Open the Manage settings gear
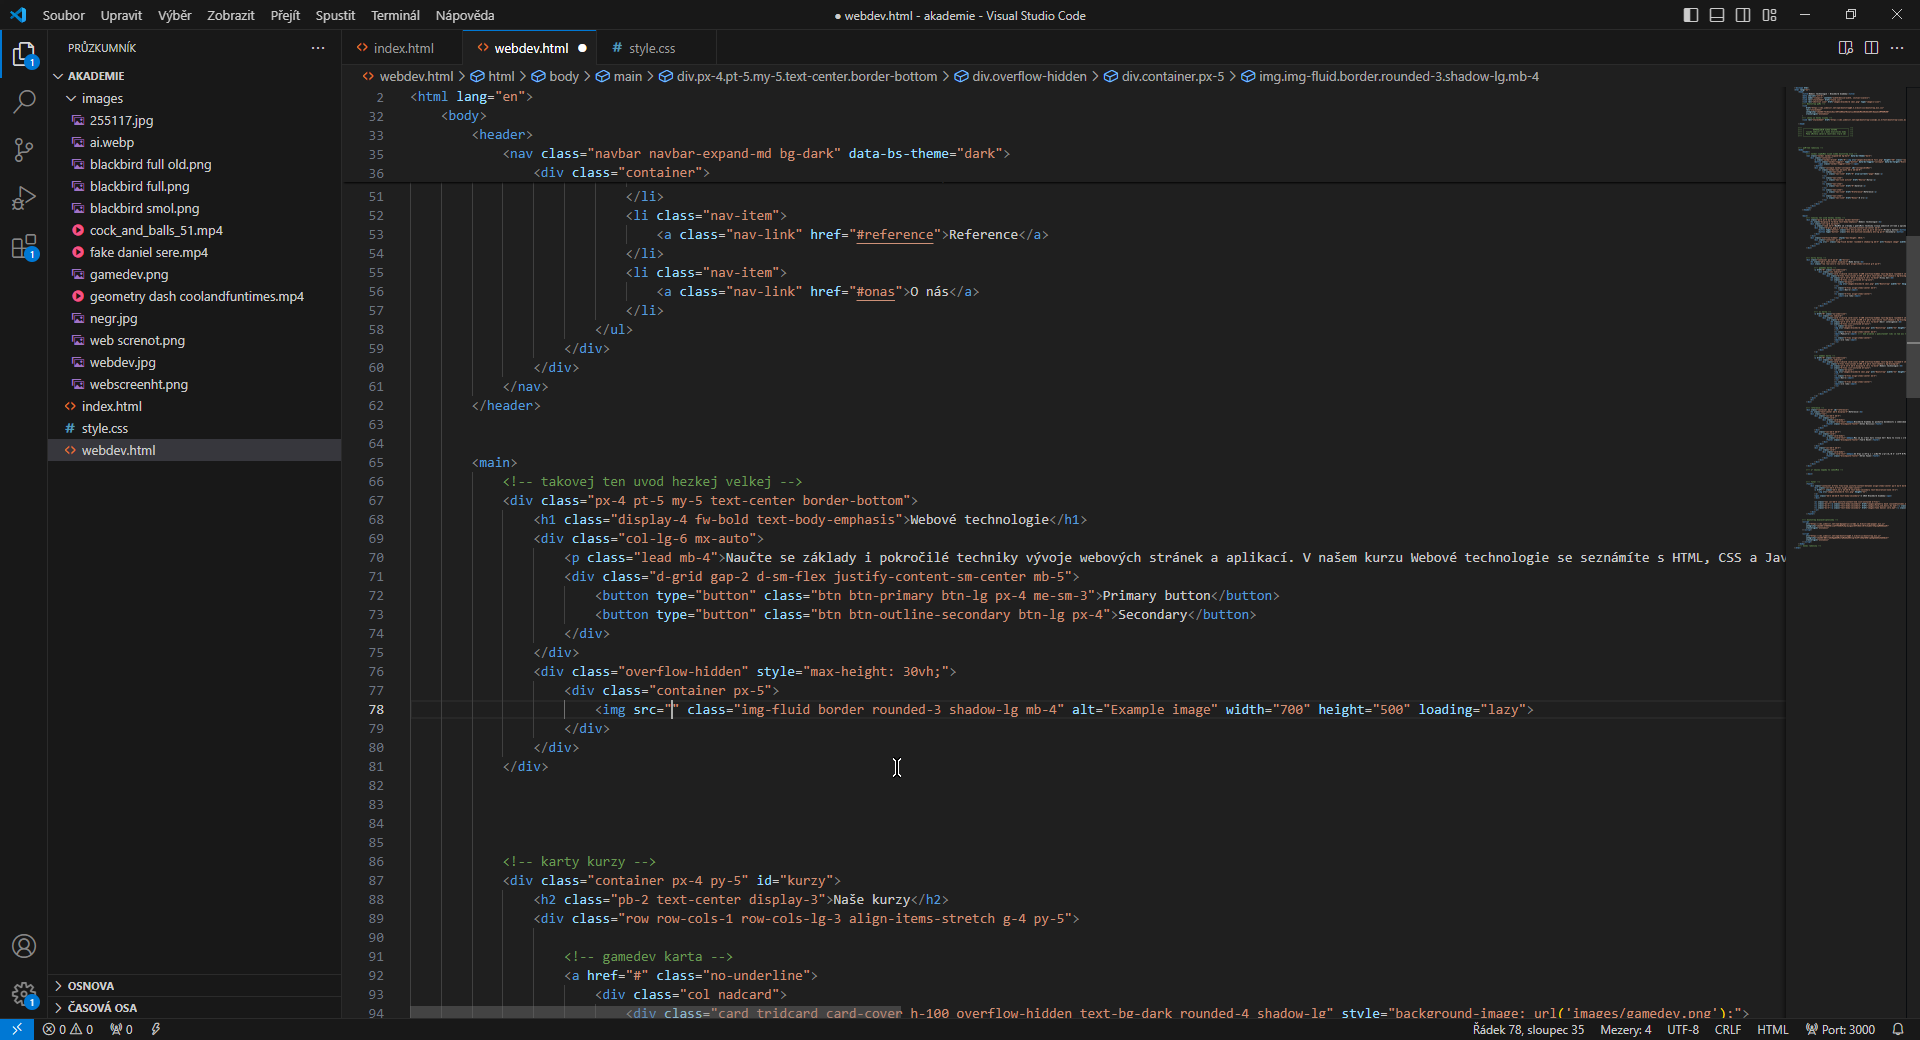 point(24,994)
